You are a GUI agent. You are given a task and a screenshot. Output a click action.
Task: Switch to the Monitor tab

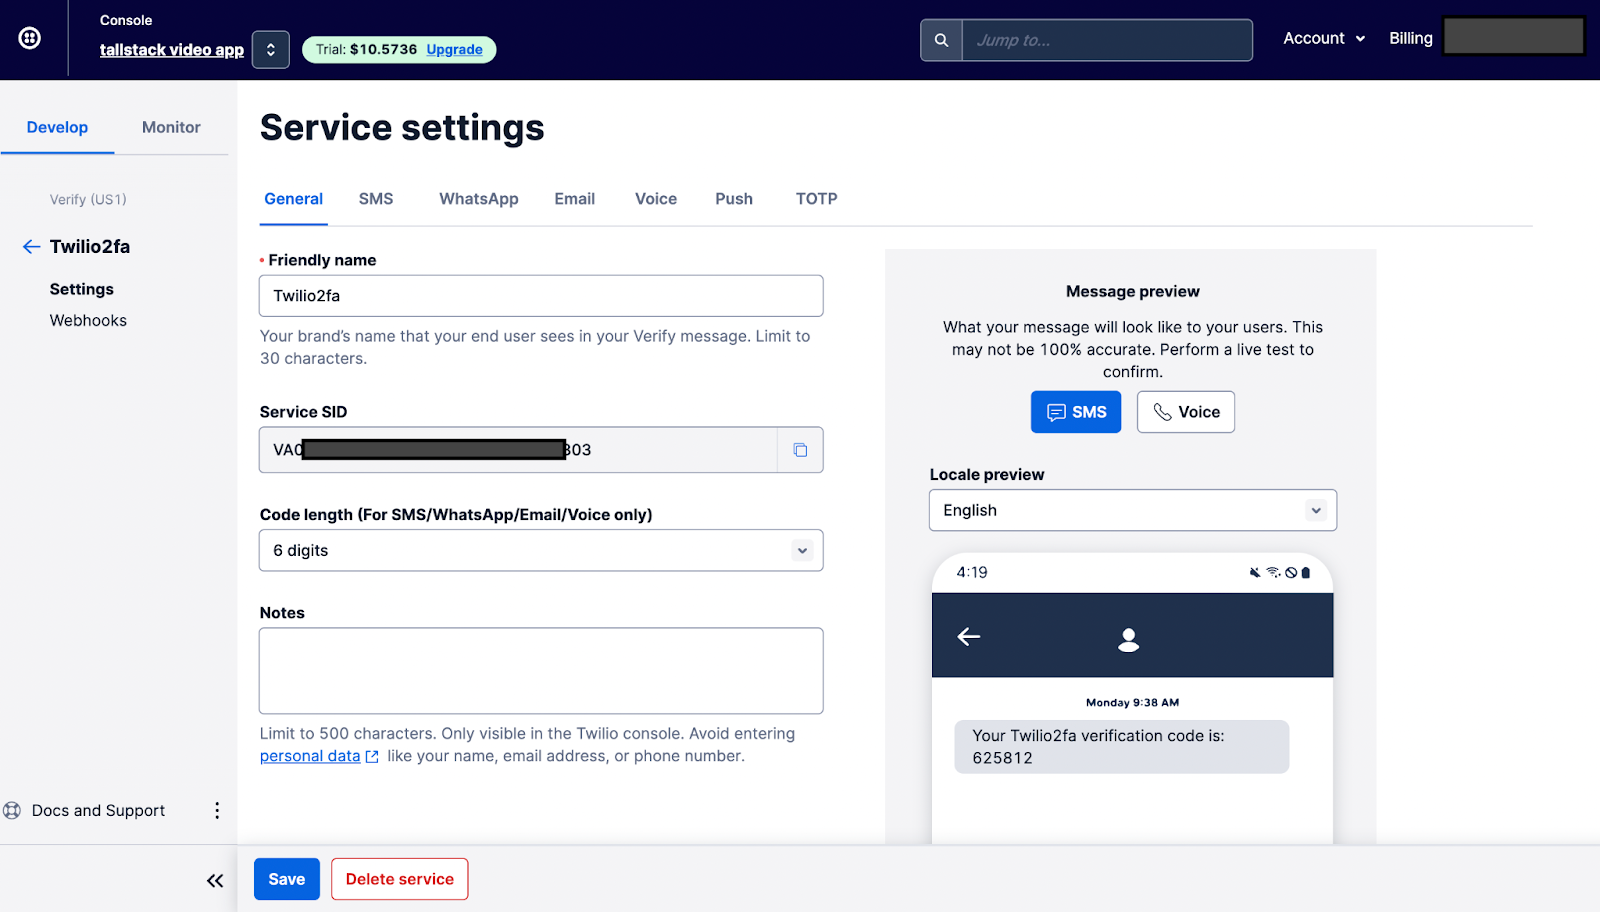click(x=171, y=127)
